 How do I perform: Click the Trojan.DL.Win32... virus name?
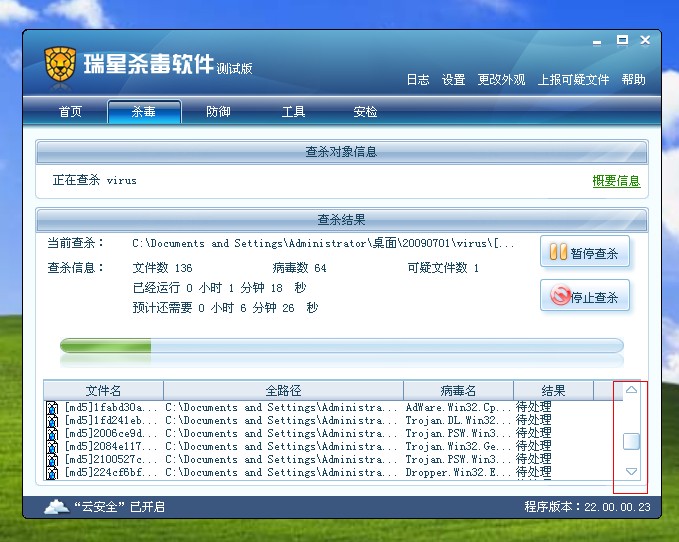pyautogui.click(x=458, y=421)
